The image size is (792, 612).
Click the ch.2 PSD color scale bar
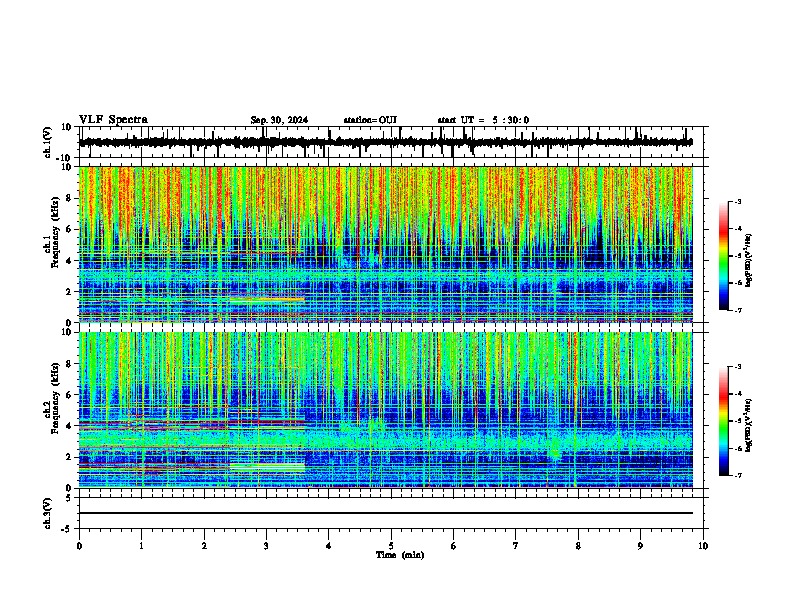[x=724, y=421]
